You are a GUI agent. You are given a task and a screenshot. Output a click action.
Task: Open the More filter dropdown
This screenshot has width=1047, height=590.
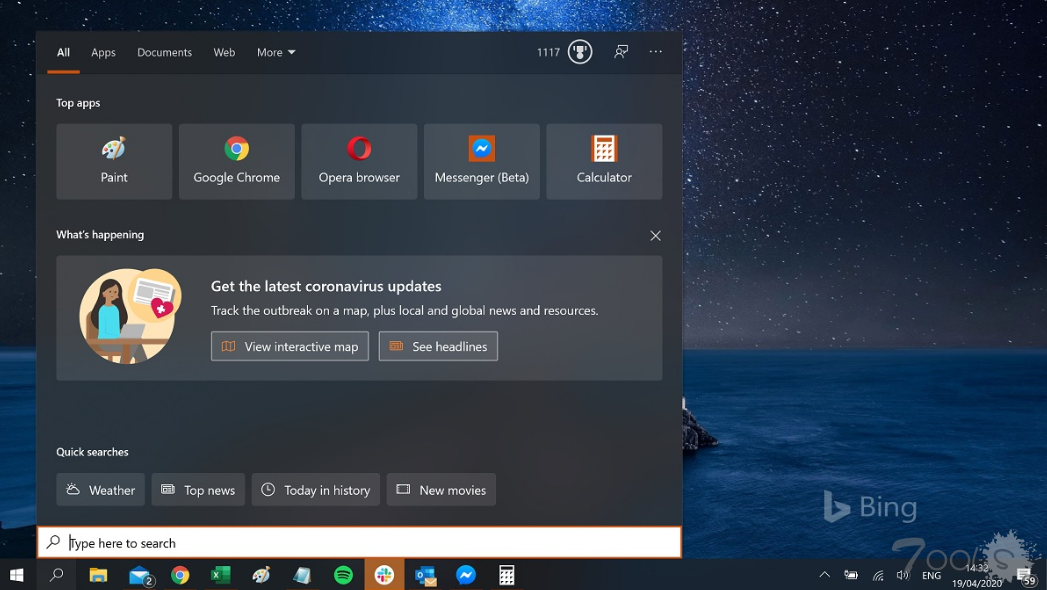click(x=275, y=52)
